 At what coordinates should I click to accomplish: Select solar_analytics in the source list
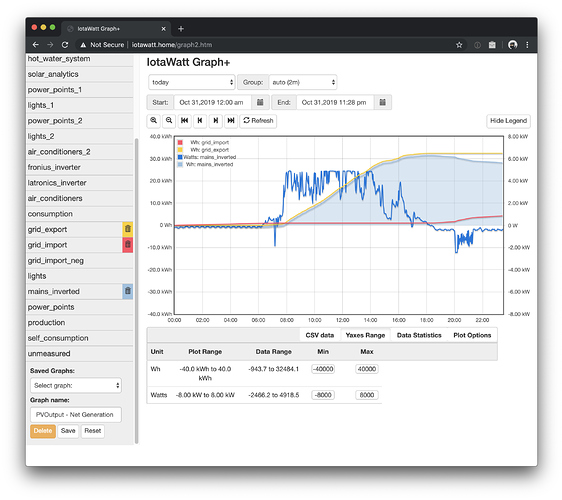click(x=80, y=74)
